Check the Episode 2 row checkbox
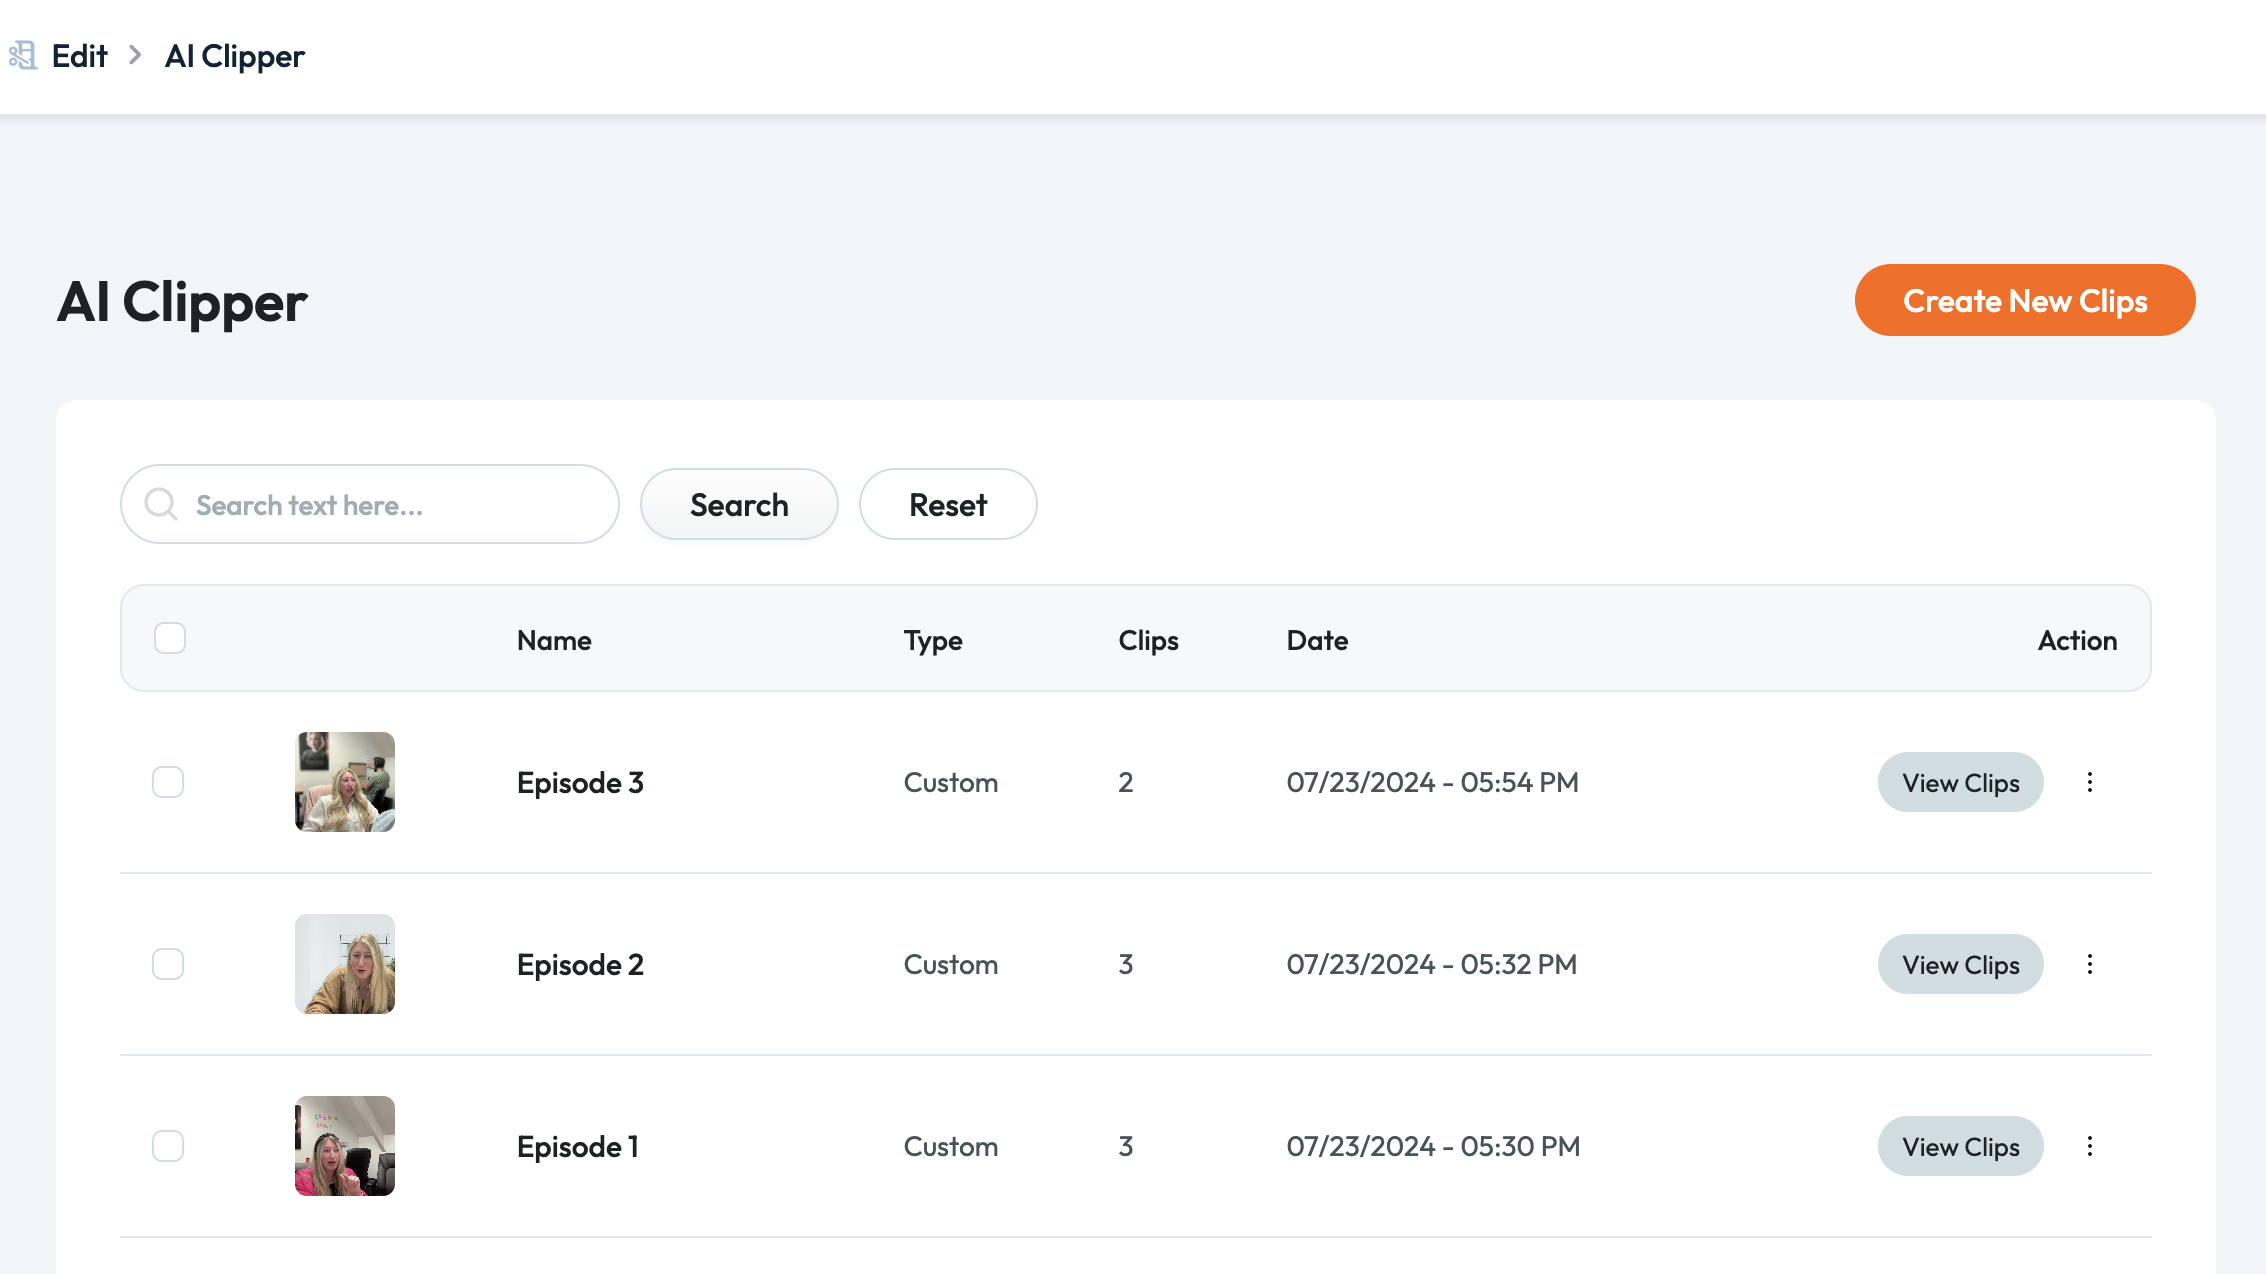 coord(168,964)
